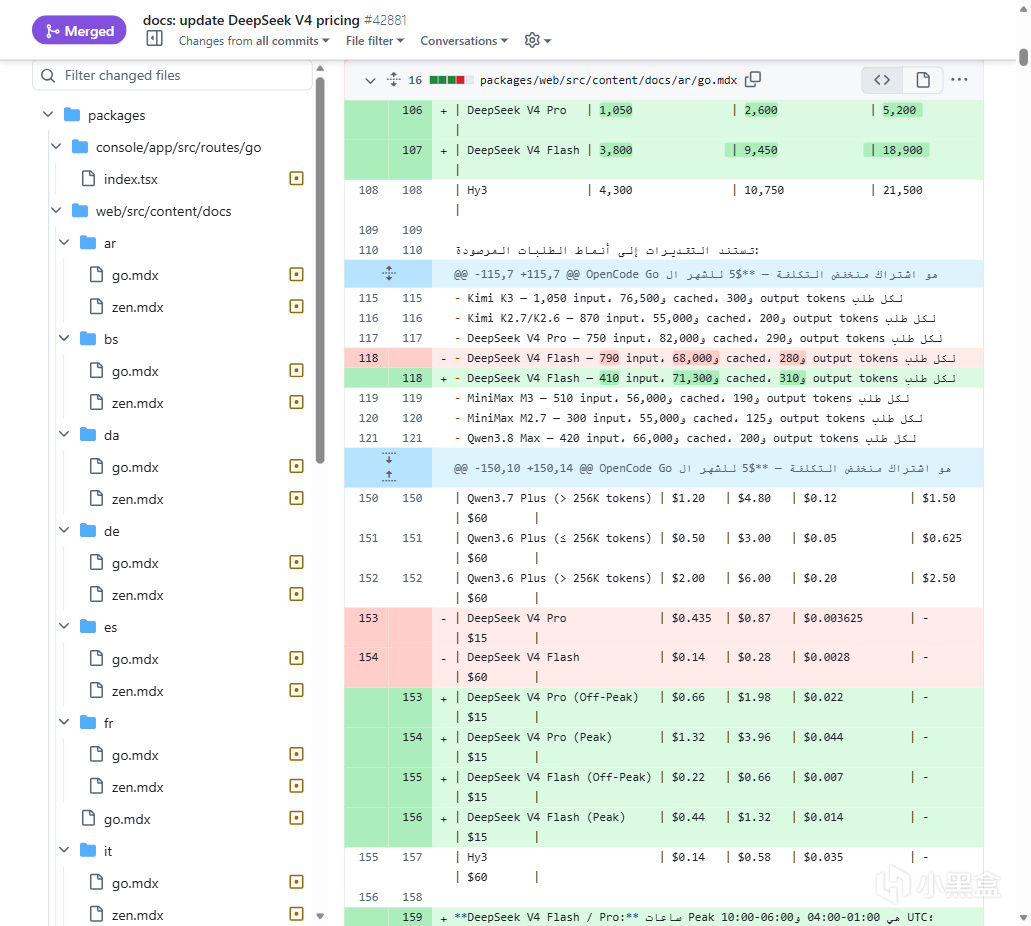Select deleted line 154 DeepSeek V4 Flash

tap(663, 667)
